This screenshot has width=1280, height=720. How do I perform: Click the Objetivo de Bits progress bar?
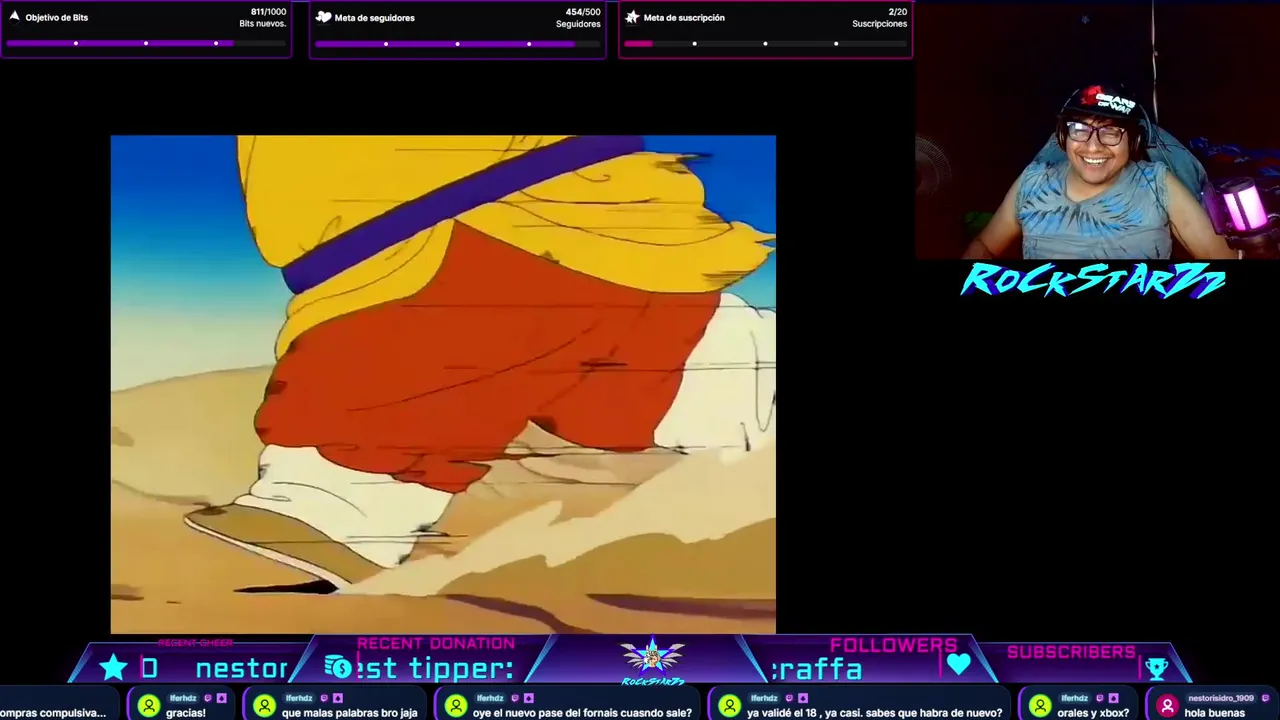tap(146, 43)
